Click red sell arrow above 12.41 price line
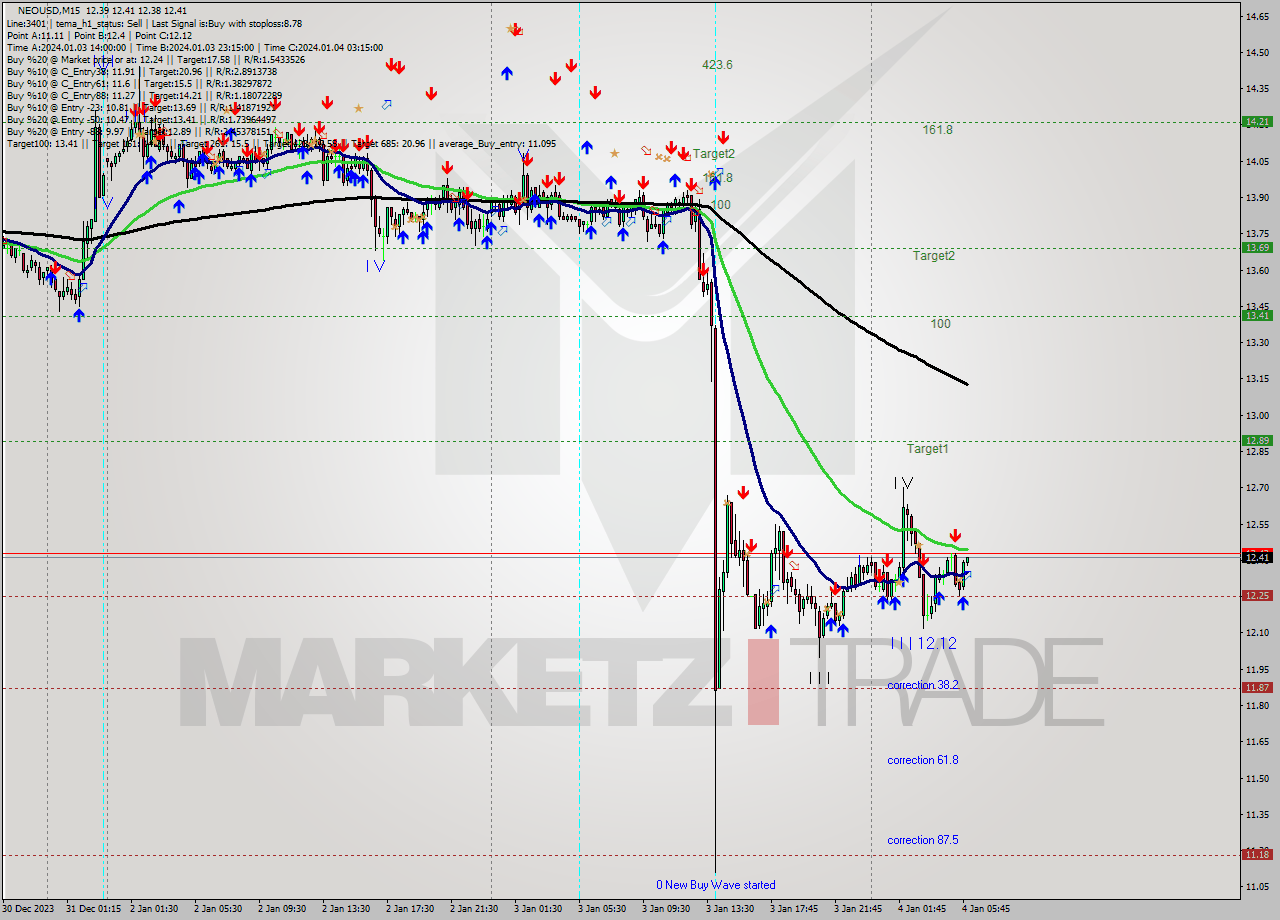This screenshot has height=920, width=1280. pos(956,535)
